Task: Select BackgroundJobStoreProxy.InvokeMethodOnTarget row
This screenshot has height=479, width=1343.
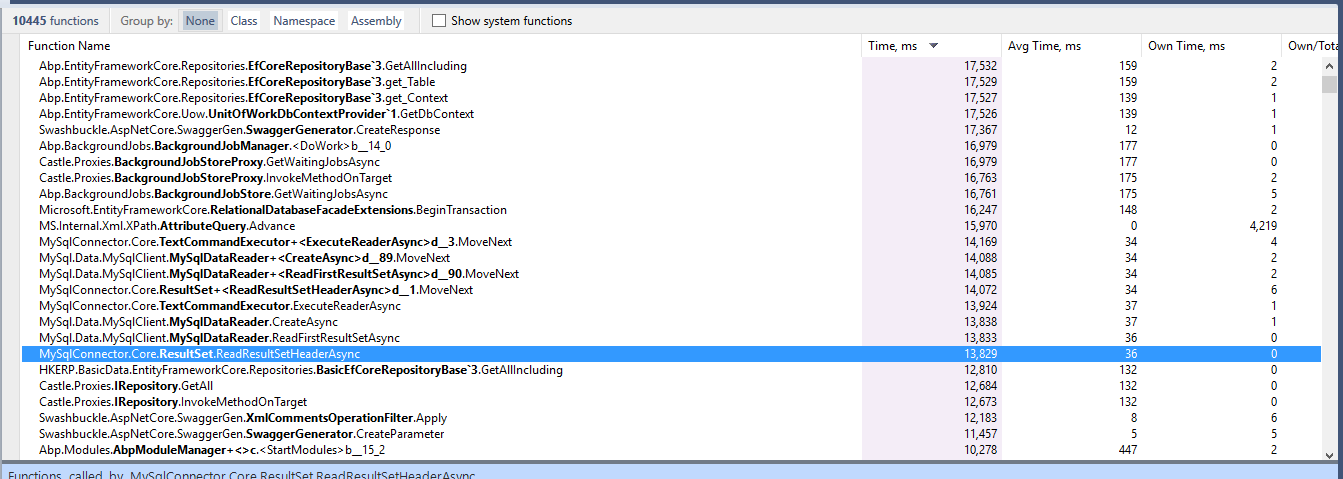Action: pos(671,178)
